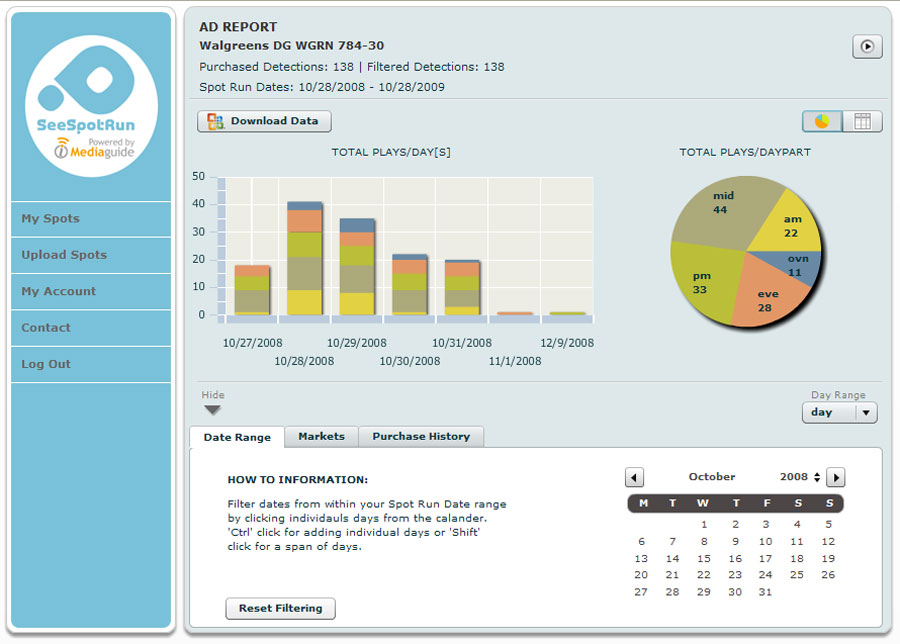The height and width of the screenshot is (644, 900).
Task: Click the Download Data button
Action: 264,121
